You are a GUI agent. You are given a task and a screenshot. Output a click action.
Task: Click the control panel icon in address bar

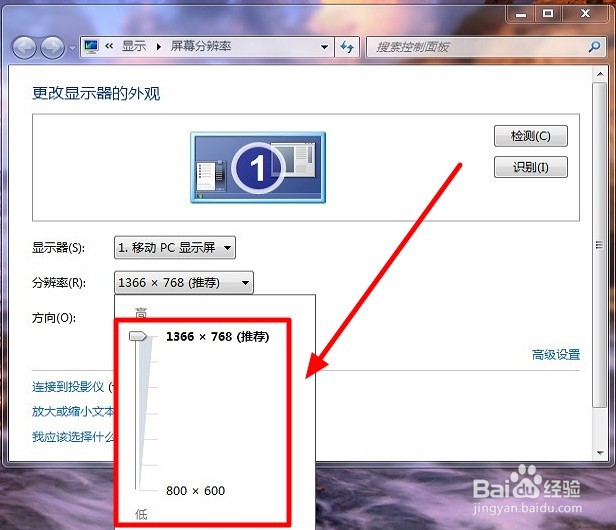(91, 46)
